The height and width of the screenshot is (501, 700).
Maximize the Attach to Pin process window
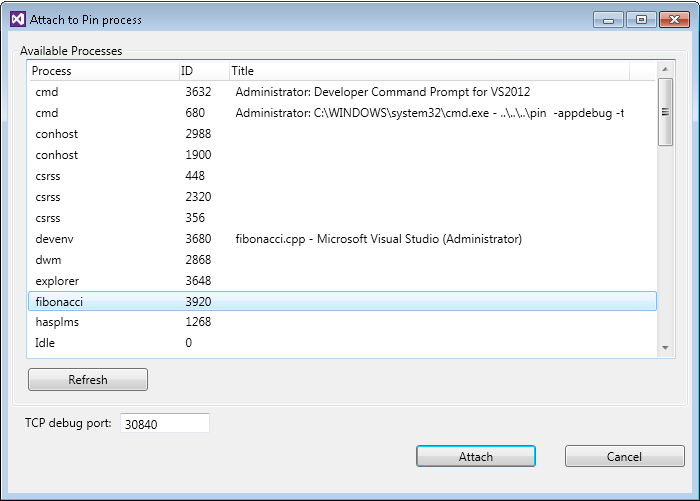pyautogui.click(x=641, y=20)
